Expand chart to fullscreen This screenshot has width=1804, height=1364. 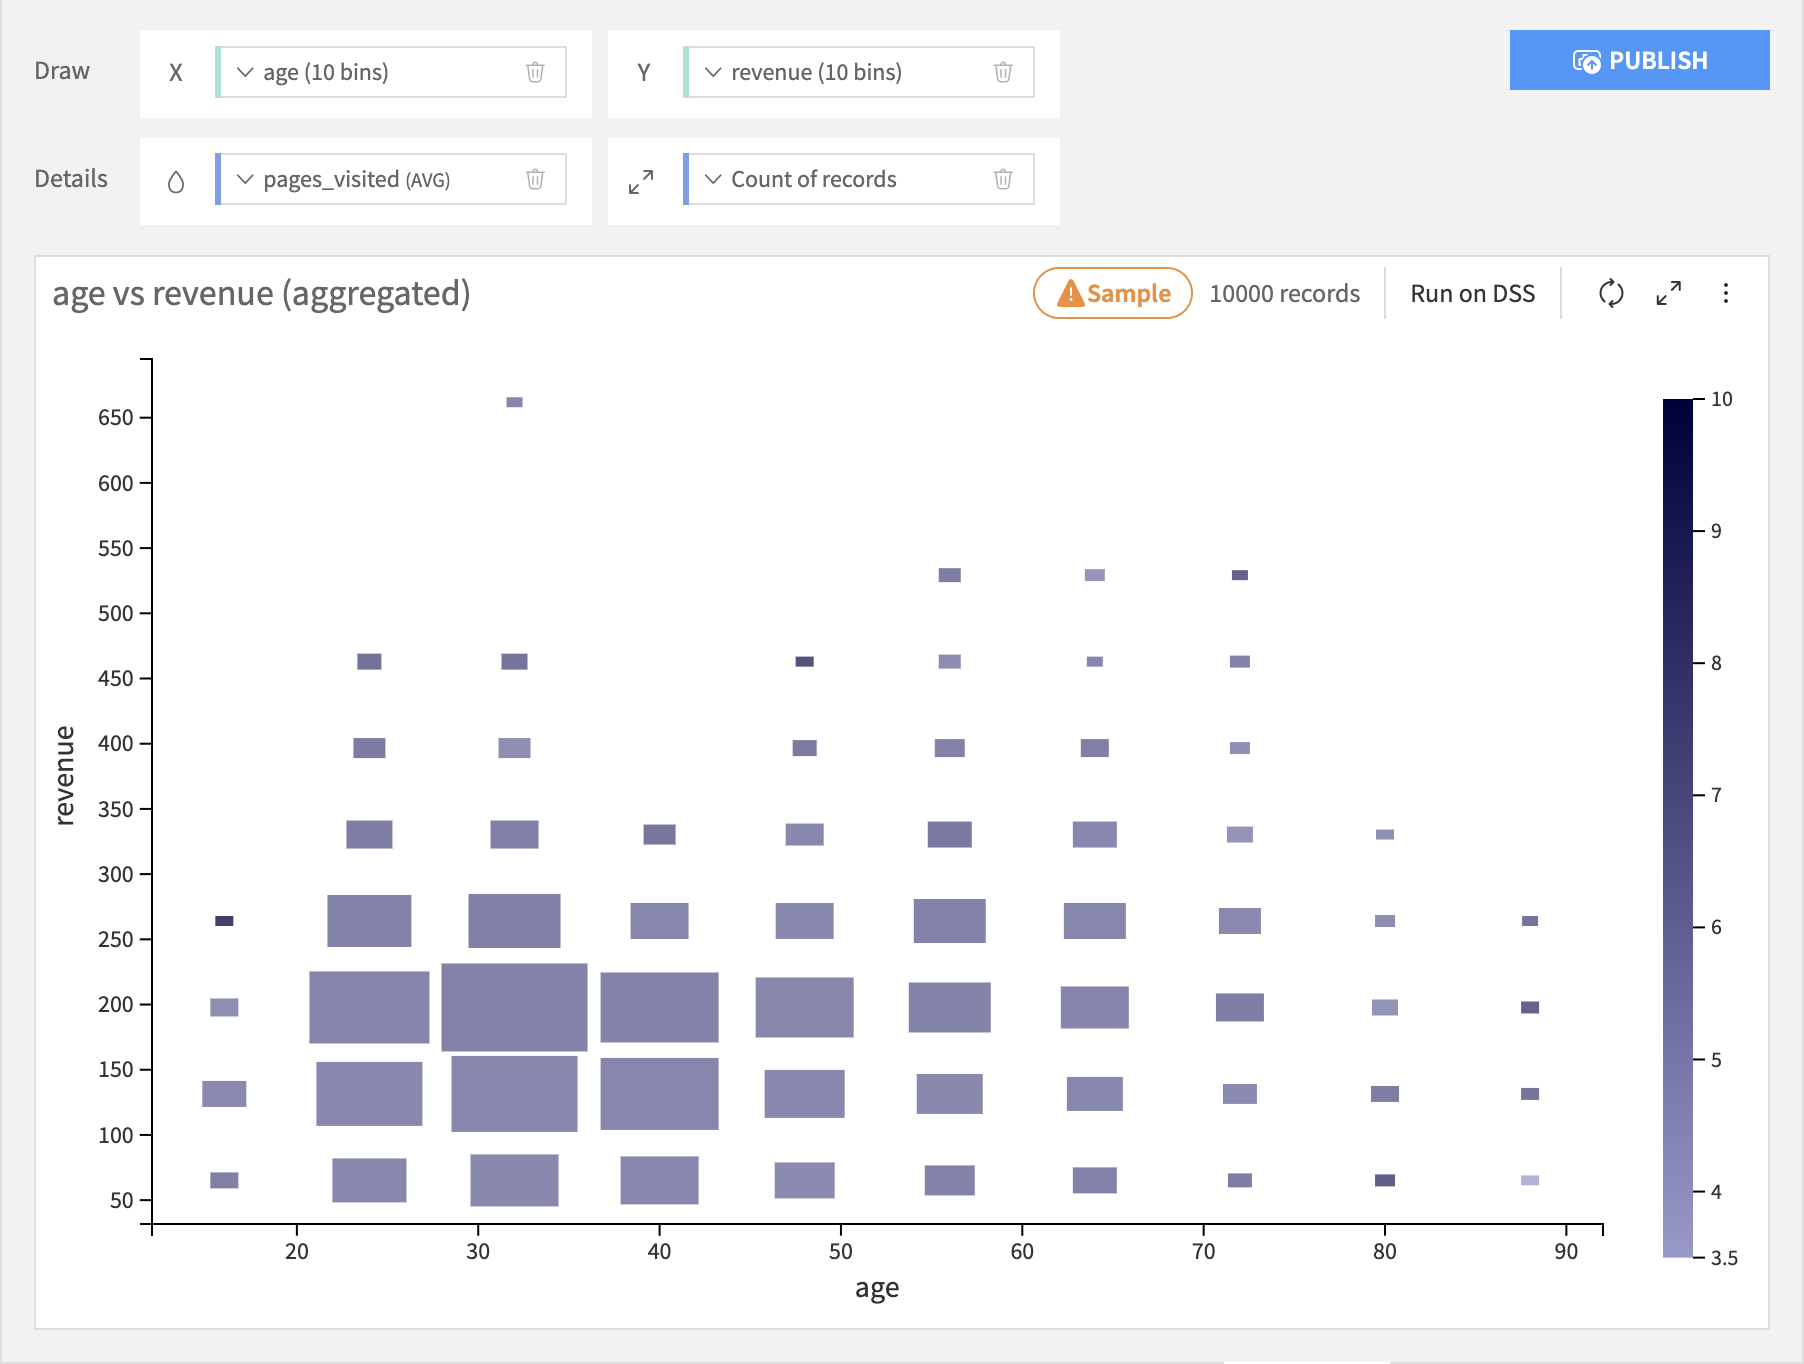[x=1669, y=293]
